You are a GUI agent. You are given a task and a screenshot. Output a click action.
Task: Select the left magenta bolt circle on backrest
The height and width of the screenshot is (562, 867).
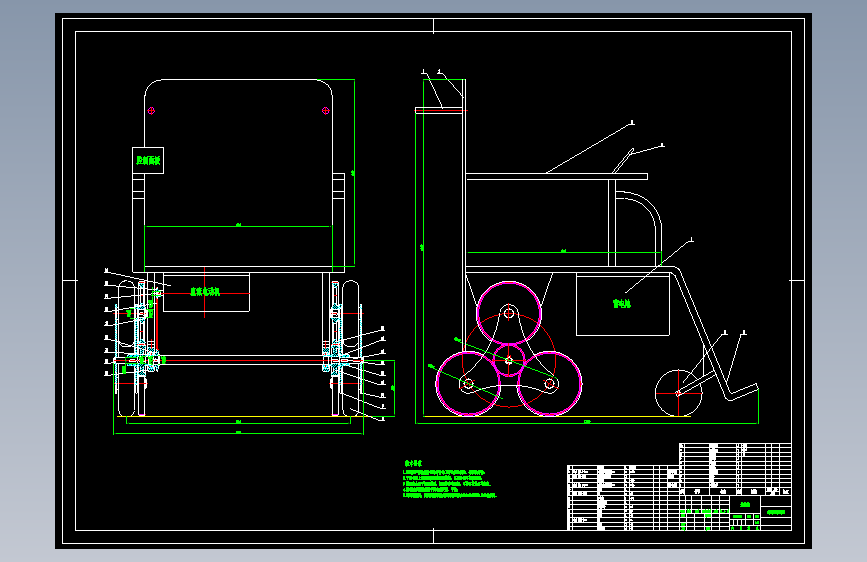click(x=151, y=111)
